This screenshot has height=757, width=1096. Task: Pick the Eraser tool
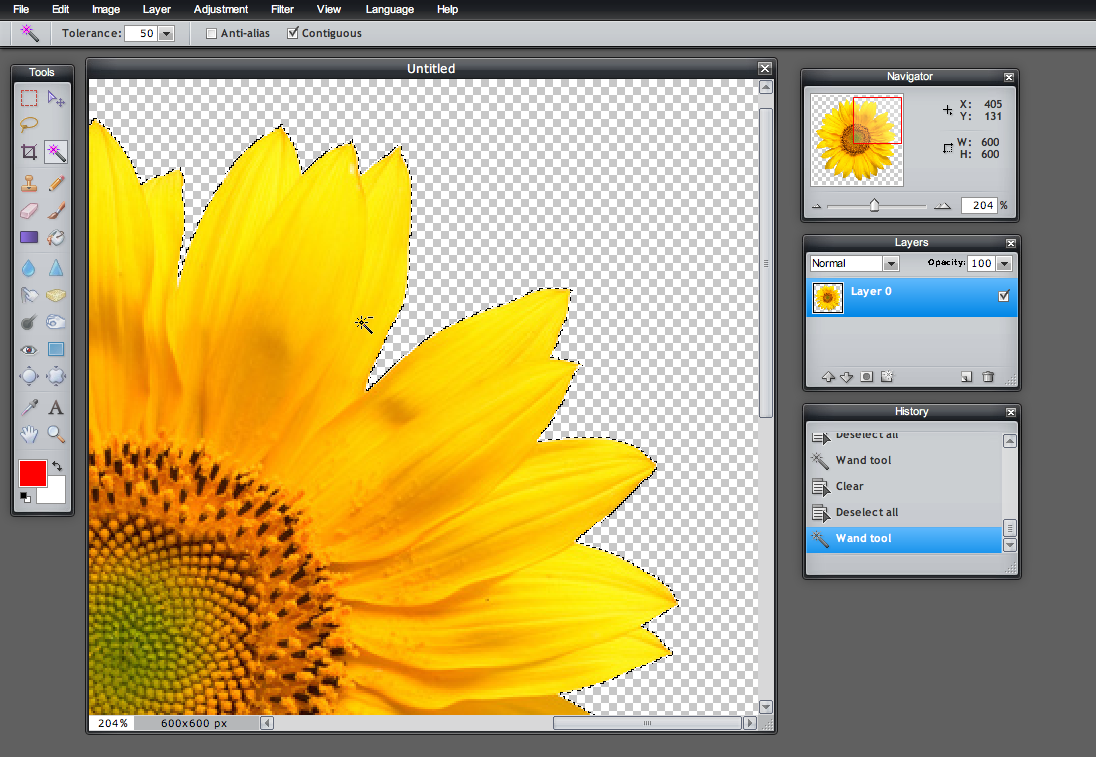(x=29, y=210)
